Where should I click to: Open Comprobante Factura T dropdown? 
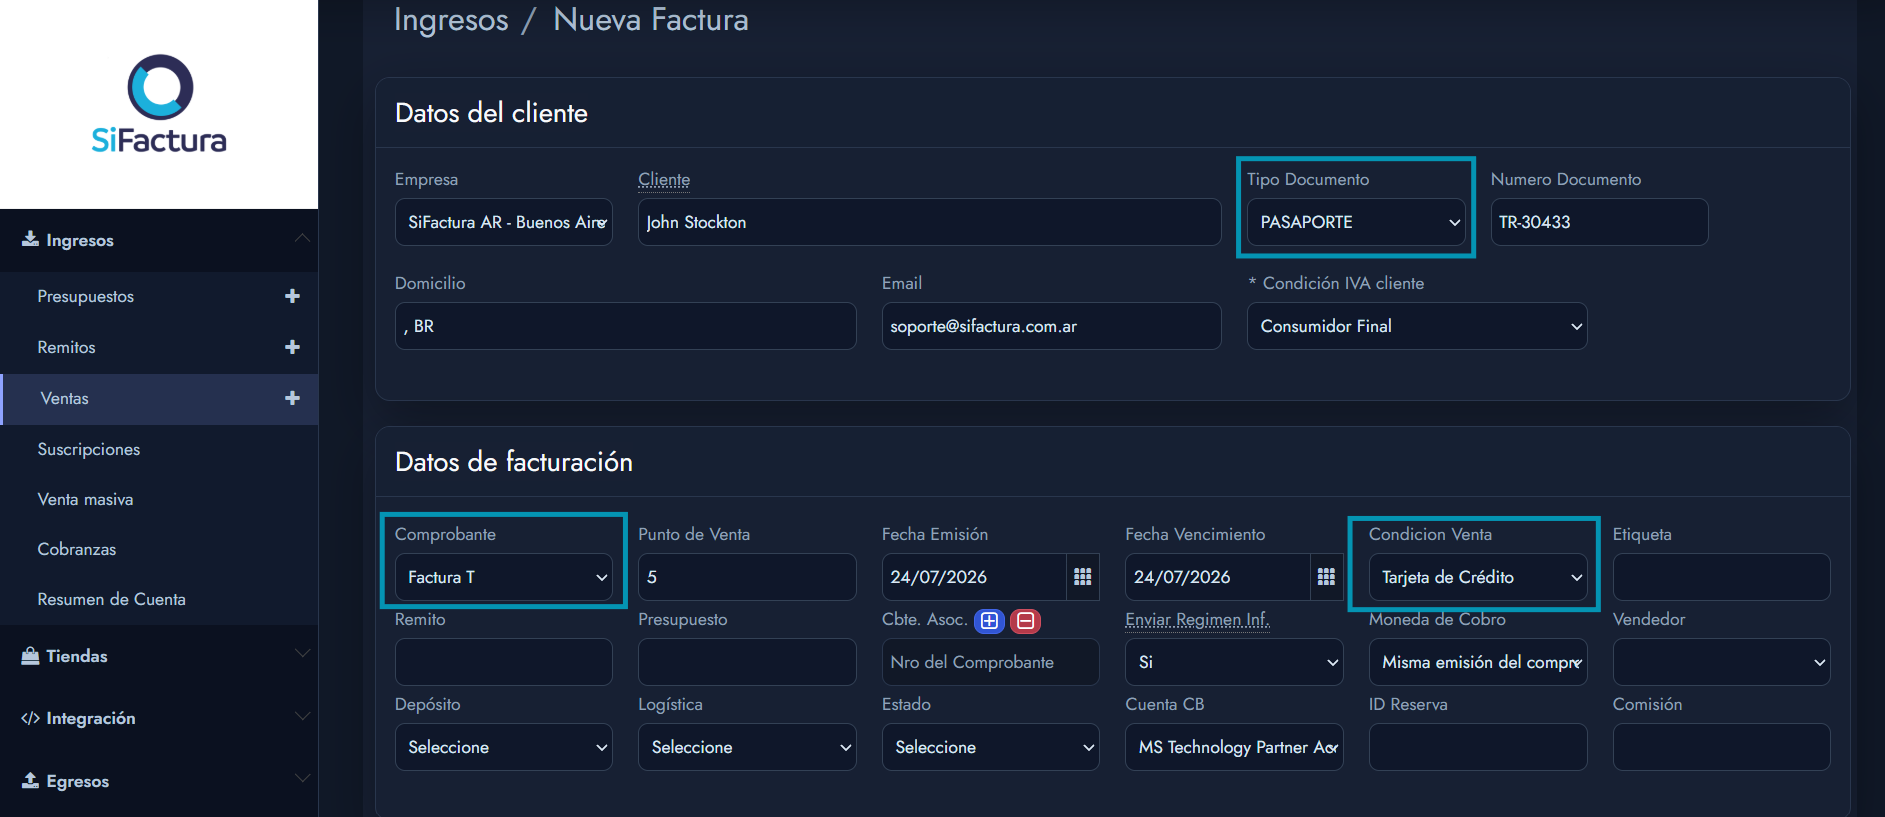click(504, 577)
